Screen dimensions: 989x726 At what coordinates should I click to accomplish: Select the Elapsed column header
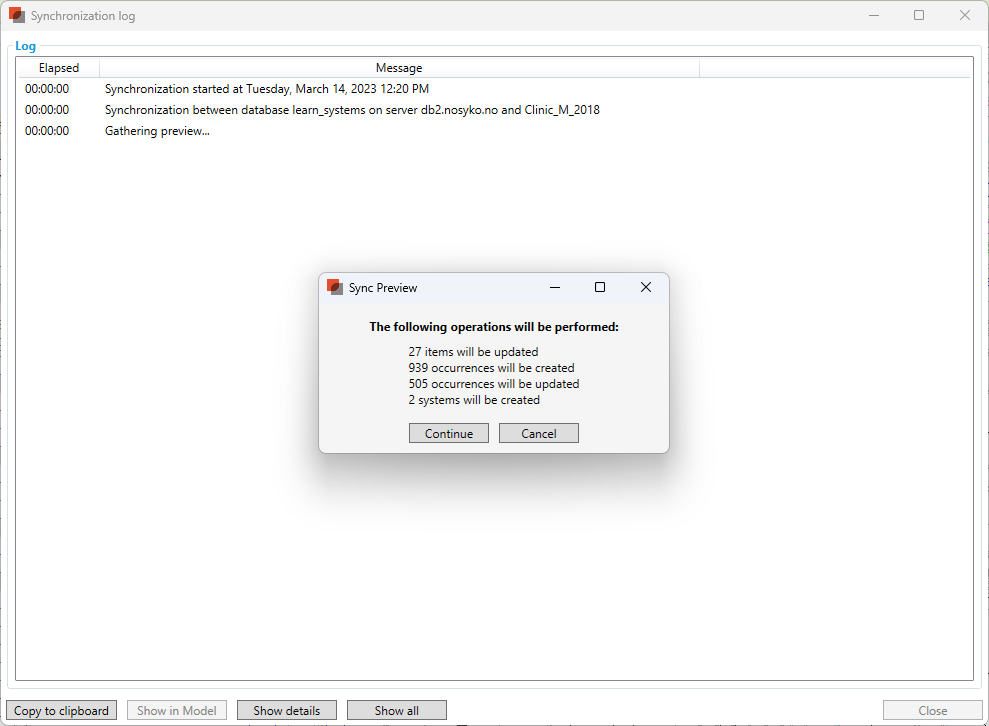[x=59, y=67]
